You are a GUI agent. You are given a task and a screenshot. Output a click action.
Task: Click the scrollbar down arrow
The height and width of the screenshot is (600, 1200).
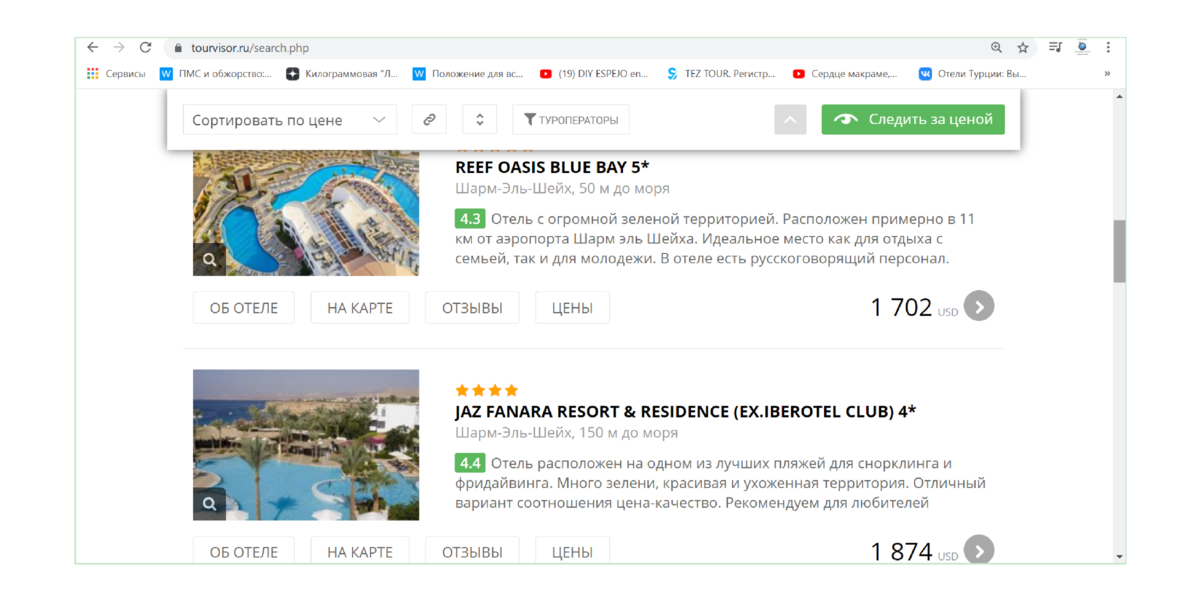point(1119,557)
